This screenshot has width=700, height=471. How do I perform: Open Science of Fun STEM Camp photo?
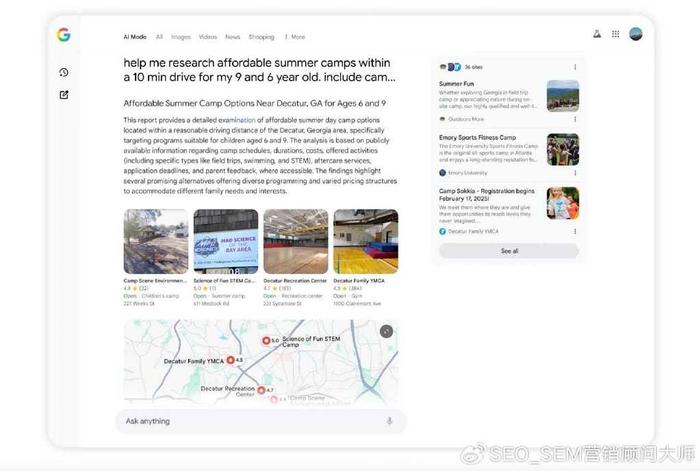coord(226,242)
